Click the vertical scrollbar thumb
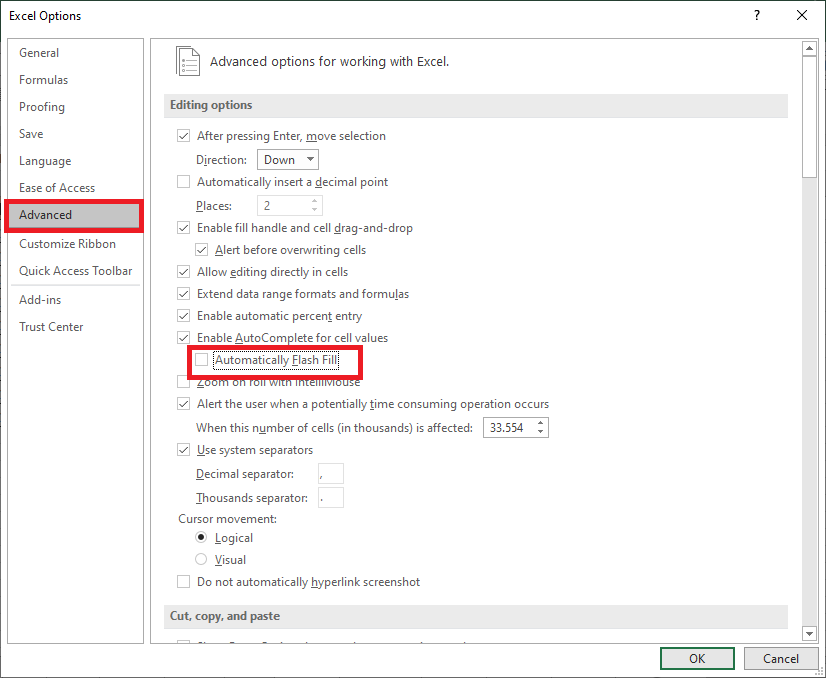The width and height of the screenshot is (826, 678). tap(809, 117)
